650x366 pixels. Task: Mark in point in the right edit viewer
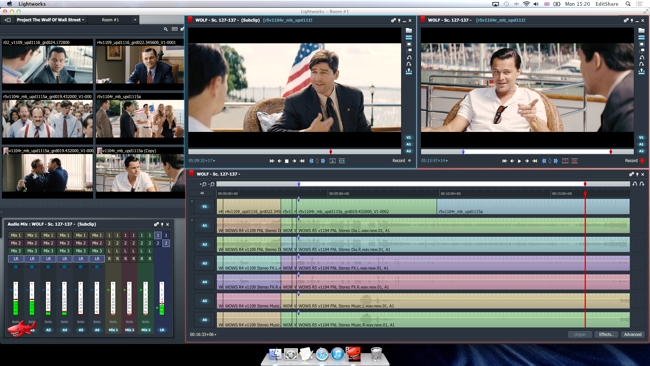[544, 161]
